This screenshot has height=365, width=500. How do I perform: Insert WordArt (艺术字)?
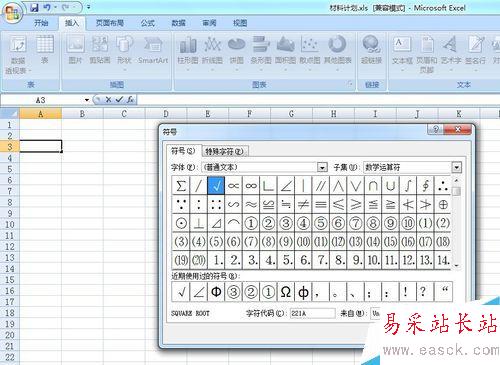pyautogui.click(x=451, y=53)
